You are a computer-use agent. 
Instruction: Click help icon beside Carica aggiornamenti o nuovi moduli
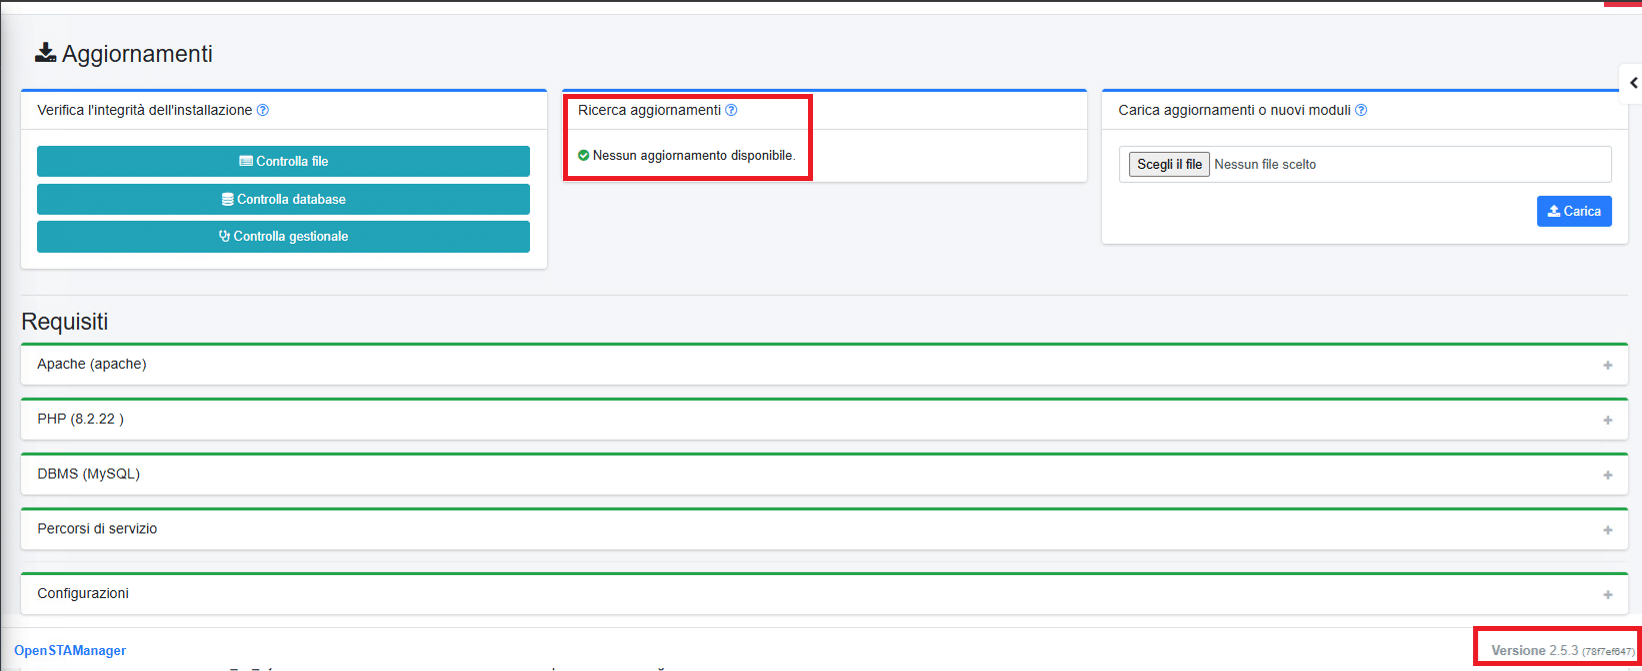coord(1361,110)
